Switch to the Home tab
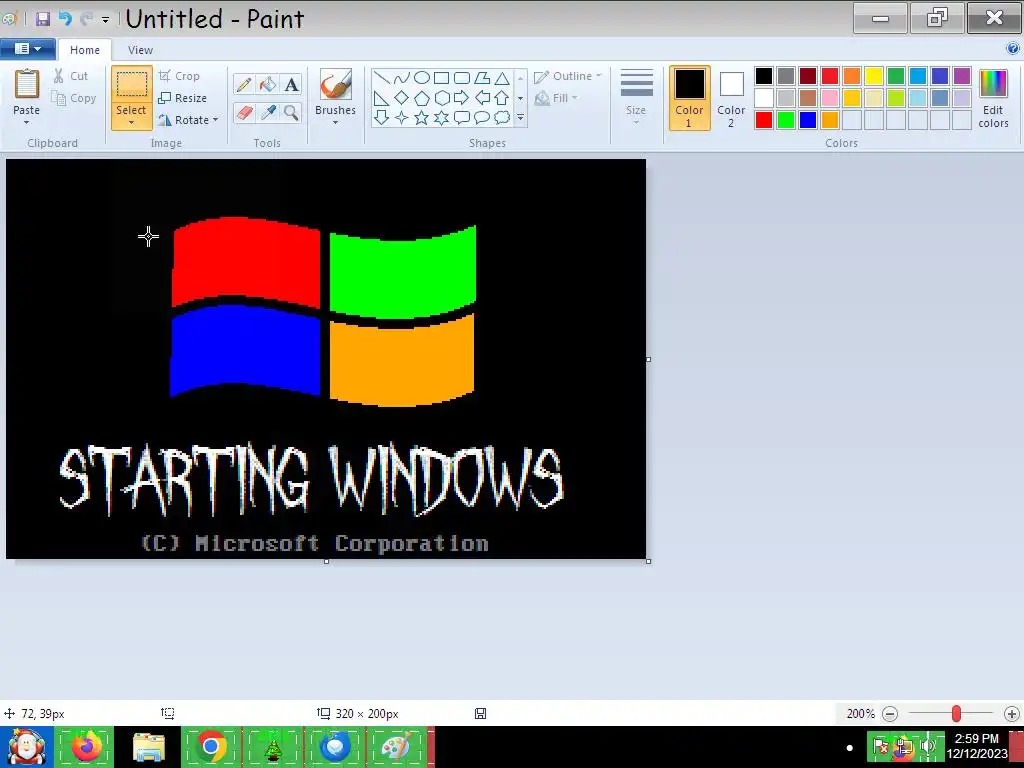Image resolution: width=1024 pixels, height=768 pixels. pos(85,50)
